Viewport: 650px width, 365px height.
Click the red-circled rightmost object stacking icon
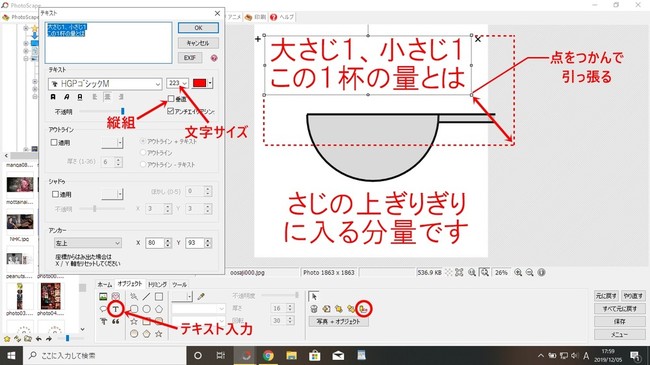[364, 309]
